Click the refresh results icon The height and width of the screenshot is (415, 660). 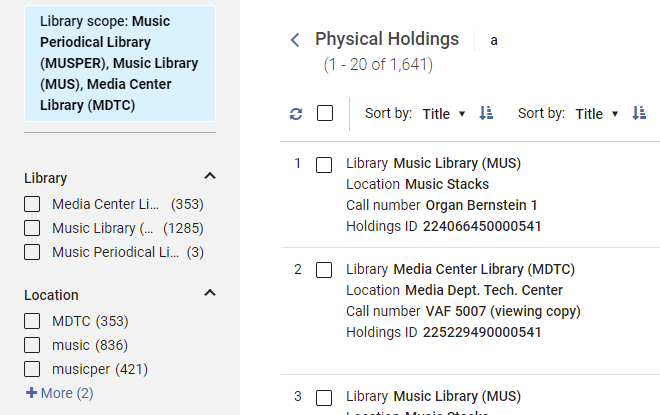click(x=296, y=114)
